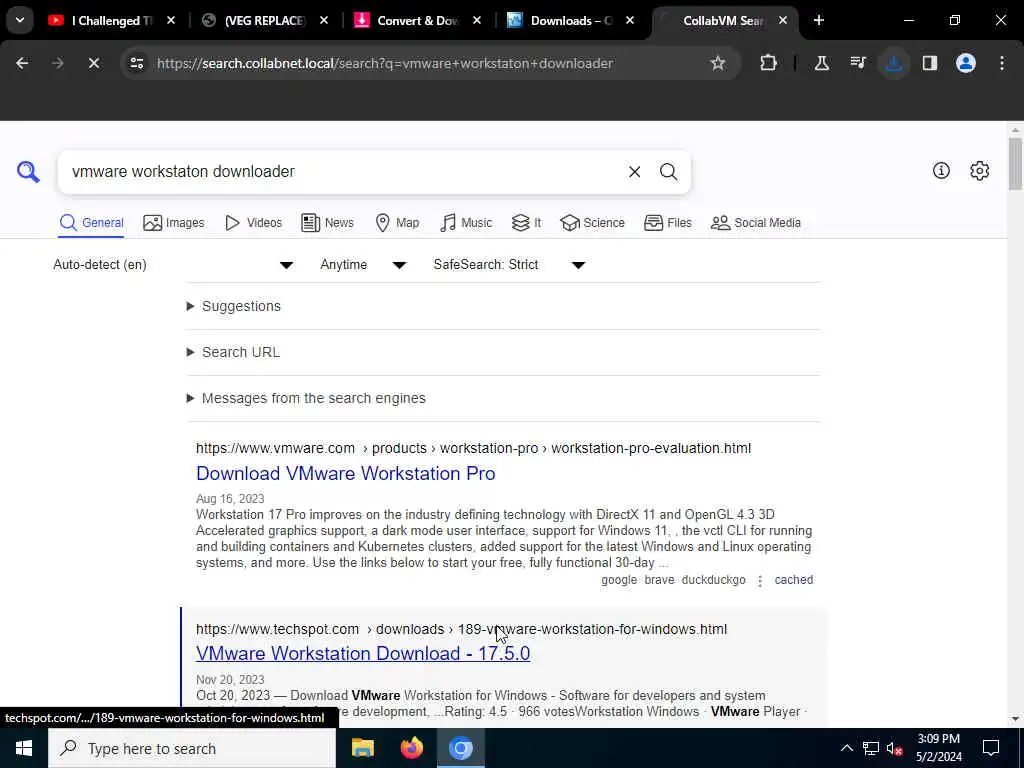Click the vmware.com result URL
1024x768 pixels.
pyautogui.click(x=473, y=449)
